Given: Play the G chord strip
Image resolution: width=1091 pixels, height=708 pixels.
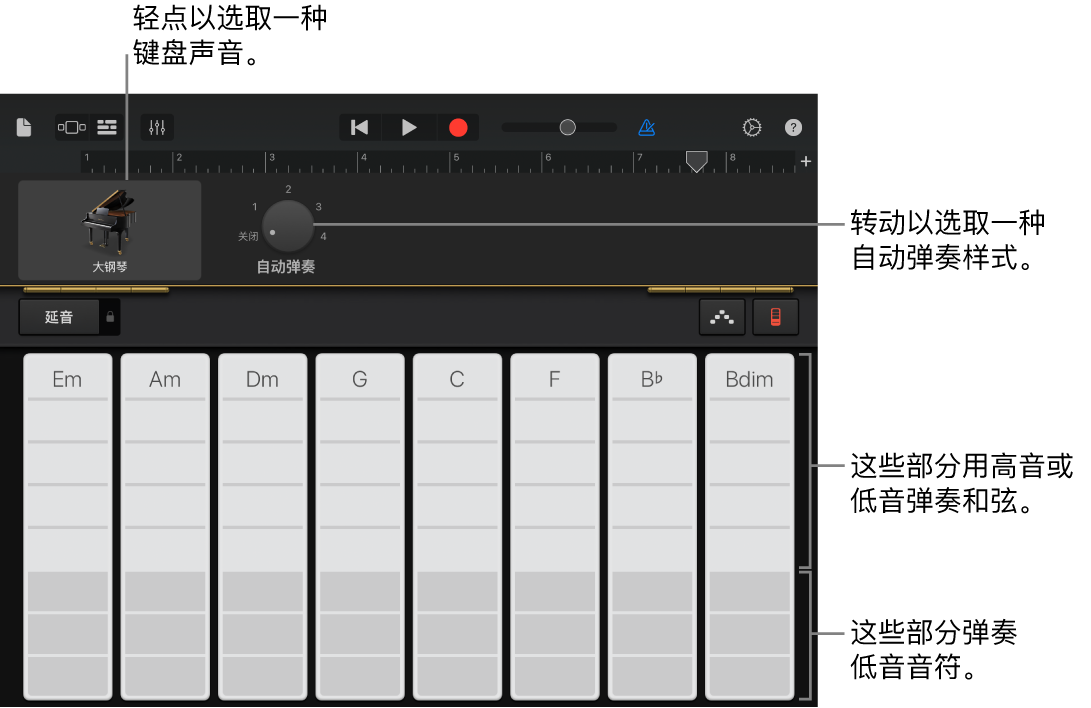Looking at the screenshot, I should click(360, 526).
